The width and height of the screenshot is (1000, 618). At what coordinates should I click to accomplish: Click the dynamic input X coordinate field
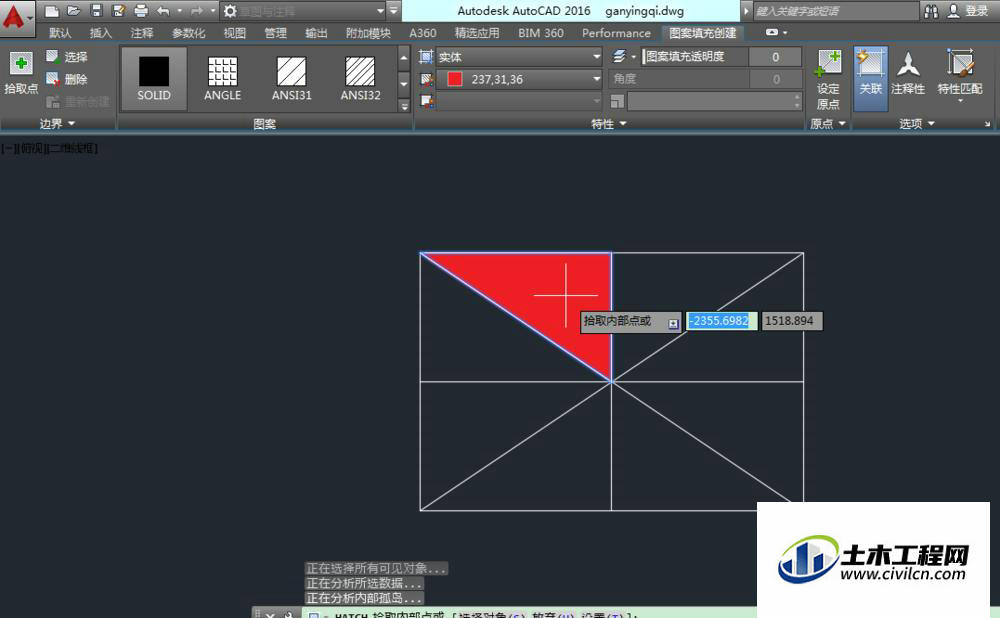pos(721,321)
